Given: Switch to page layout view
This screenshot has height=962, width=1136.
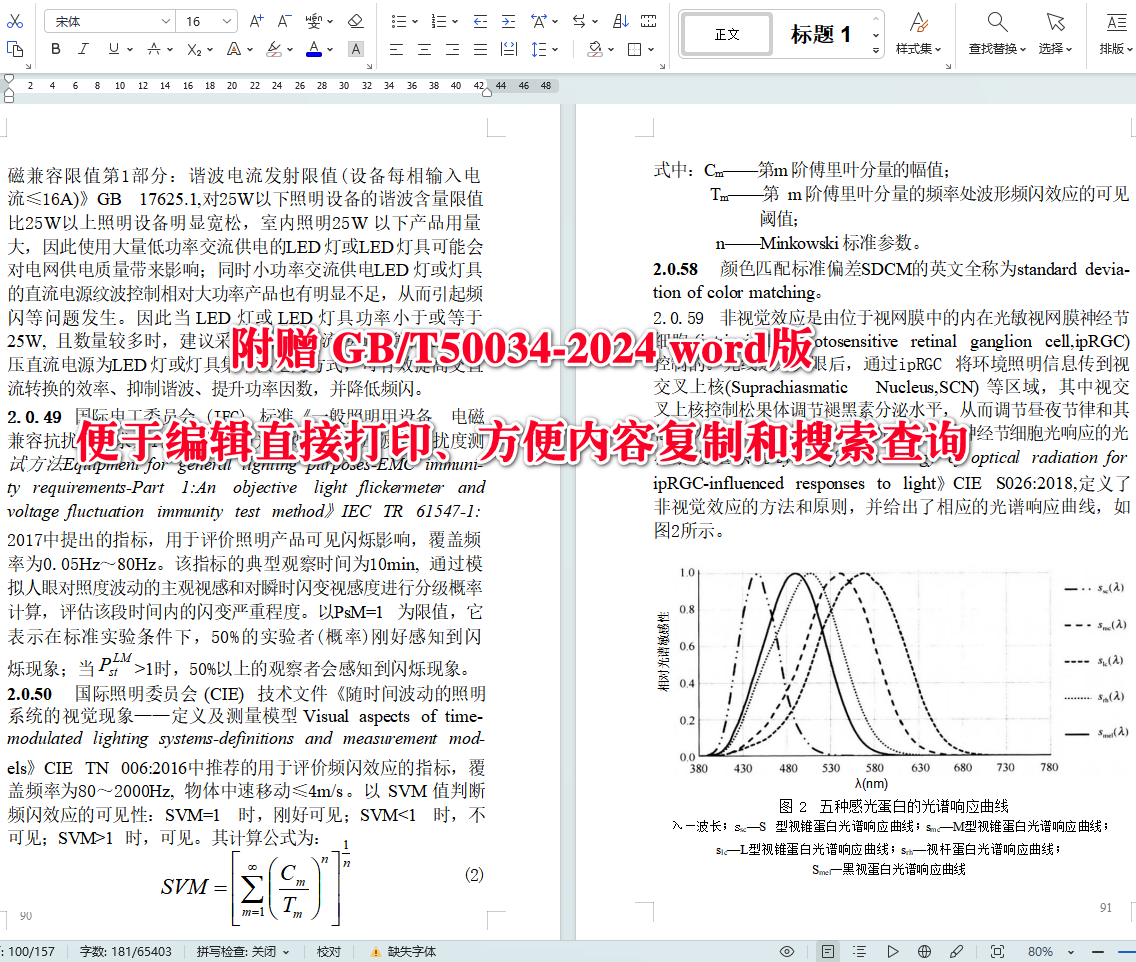Looking at the screenshot, I should [827, 951].
